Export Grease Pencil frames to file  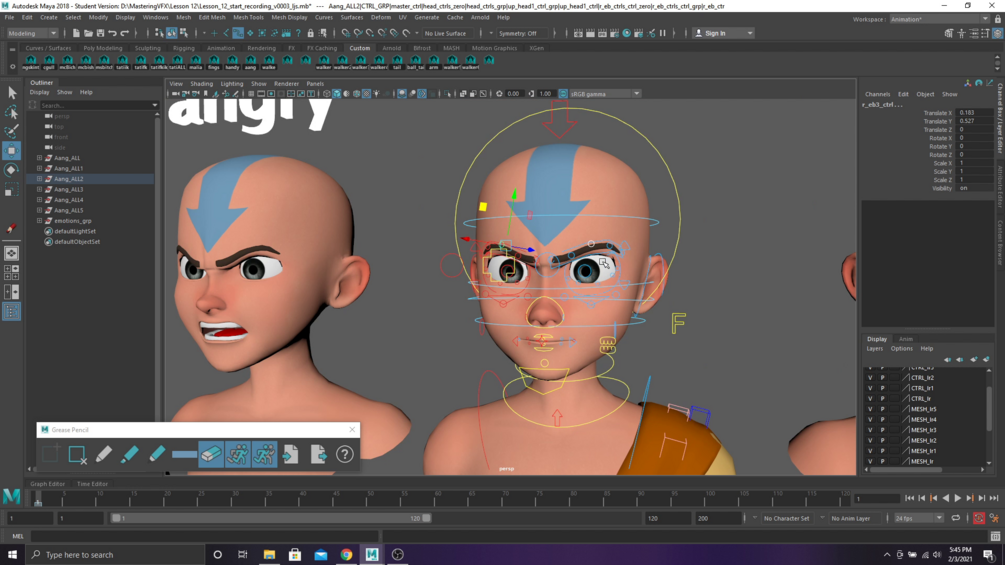pyautogui.click(x=318, y=454)
